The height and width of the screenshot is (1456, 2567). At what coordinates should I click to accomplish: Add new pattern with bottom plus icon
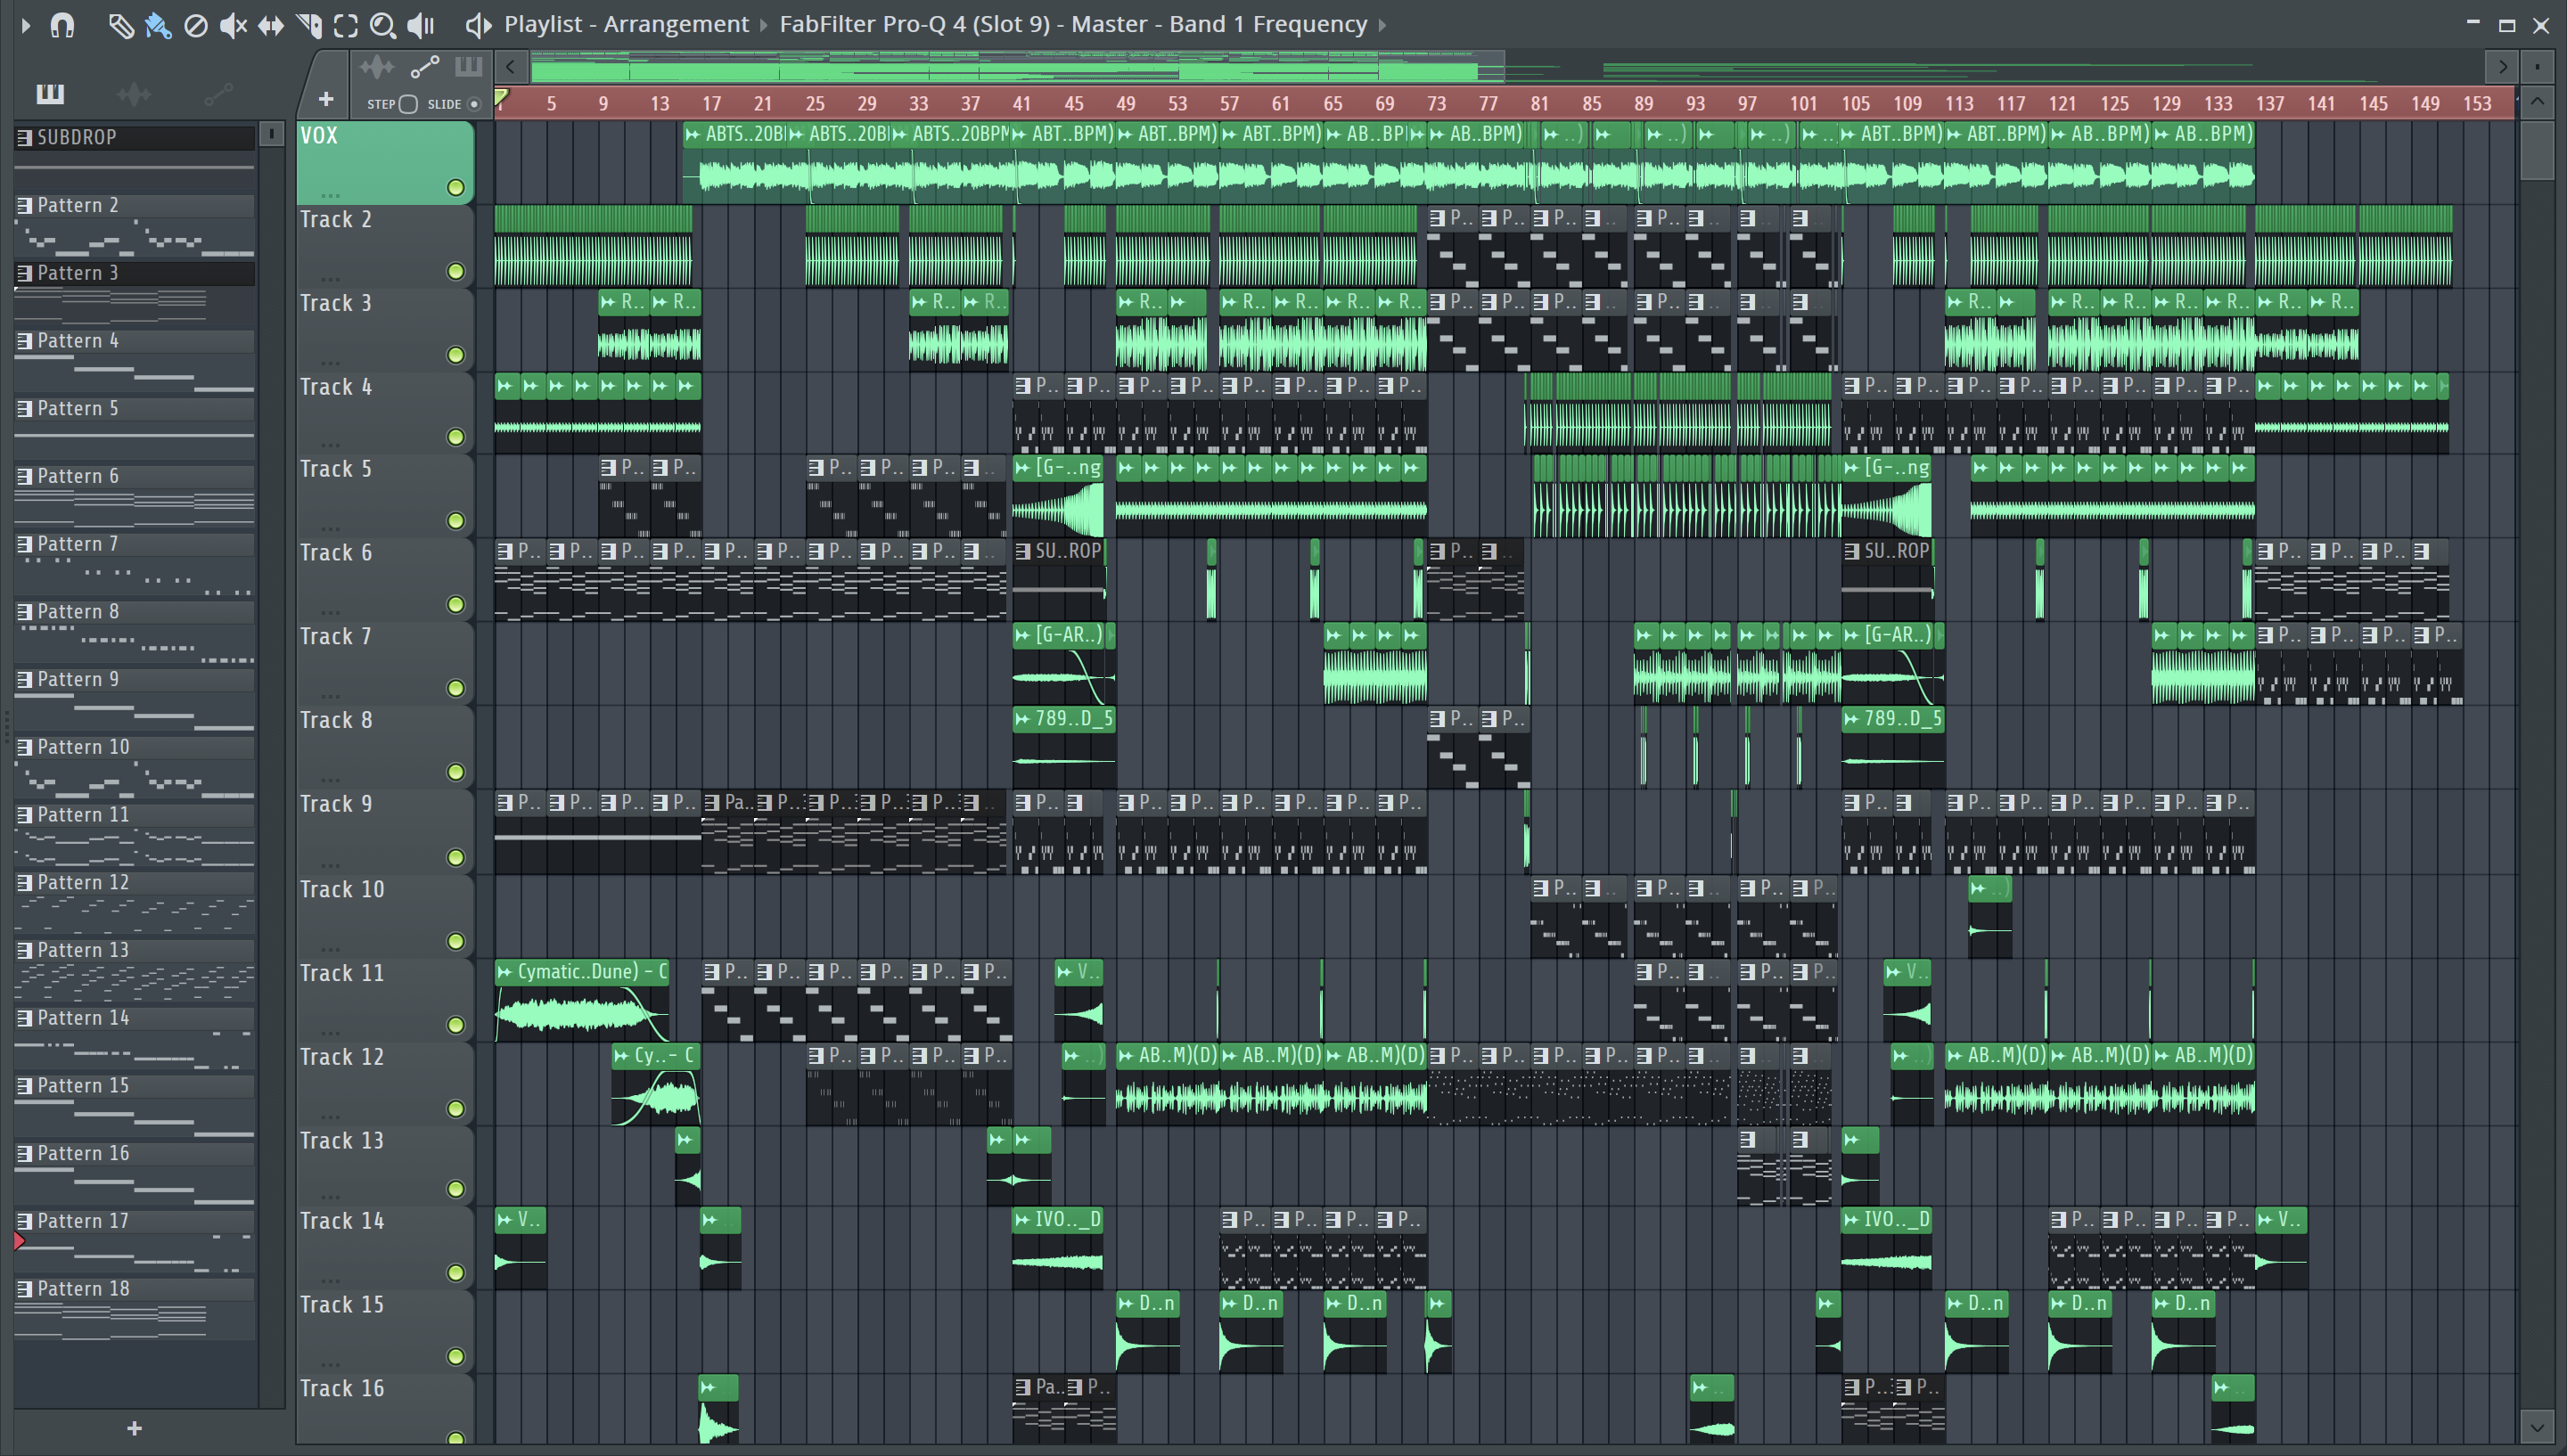pyautogui.click(x=135, y=1428)
